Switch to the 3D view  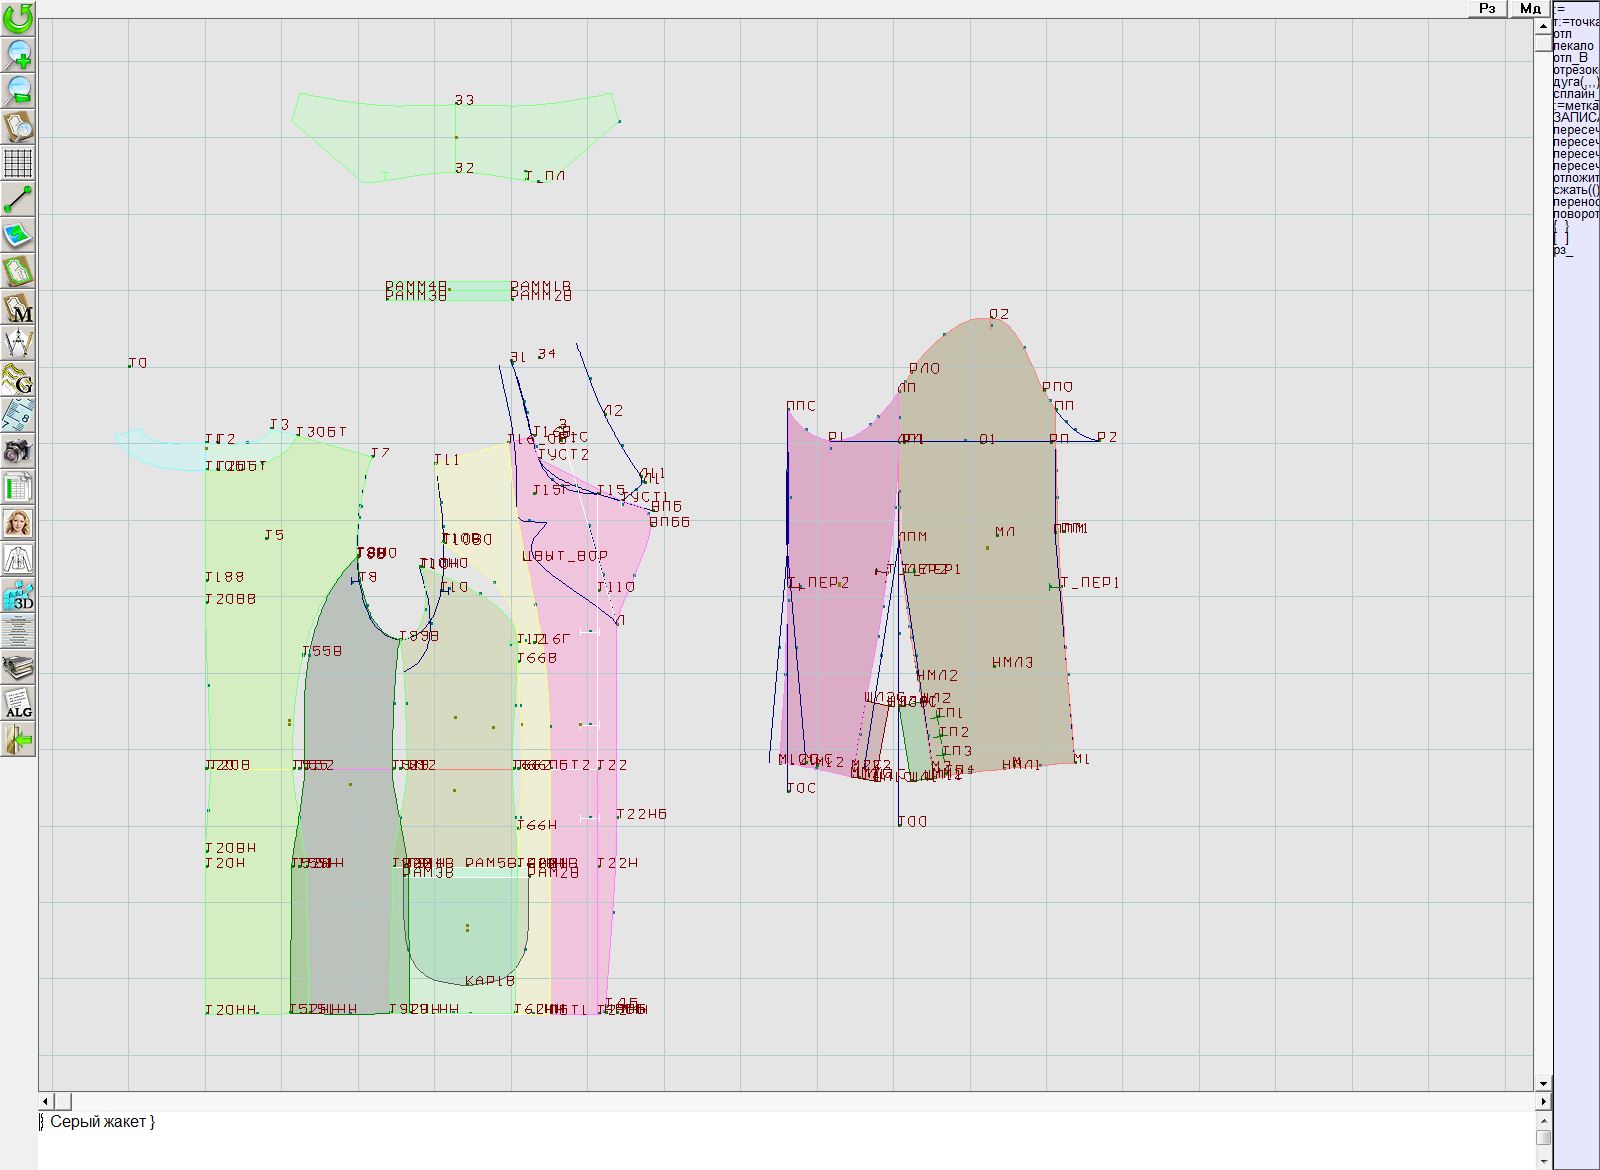(18, 595)
